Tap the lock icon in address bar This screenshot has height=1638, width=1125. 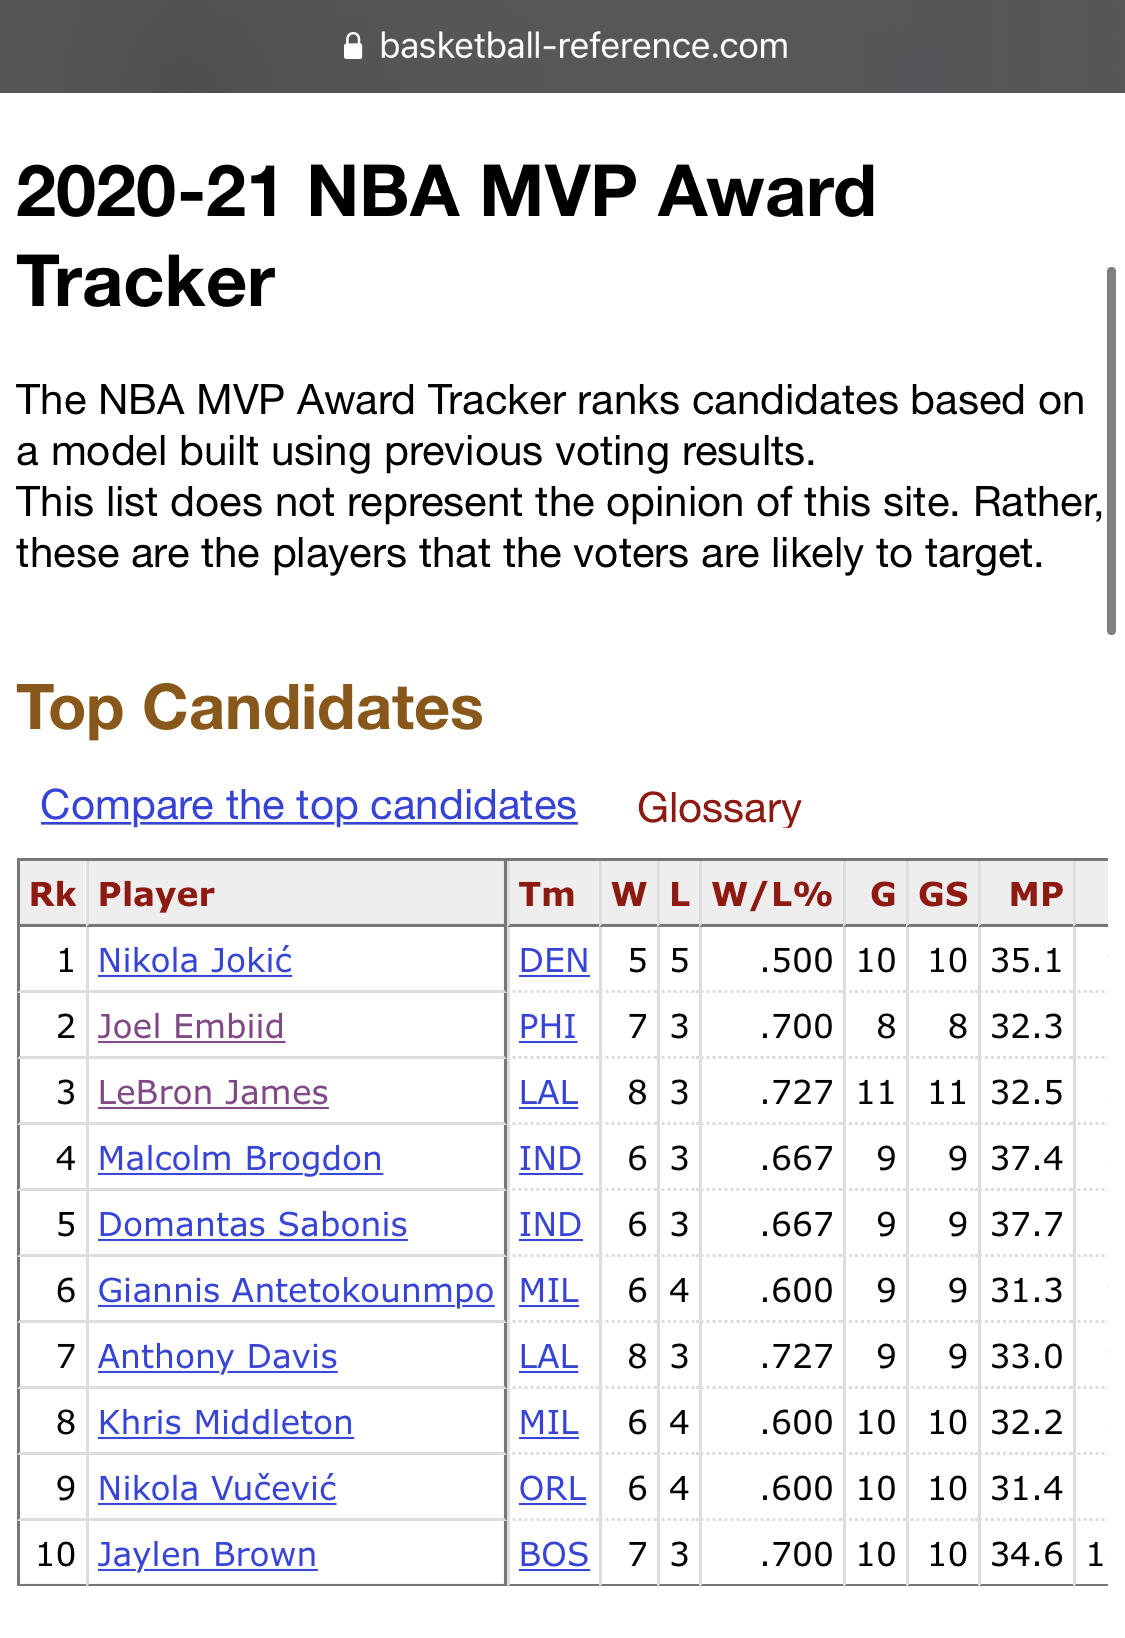352,46
